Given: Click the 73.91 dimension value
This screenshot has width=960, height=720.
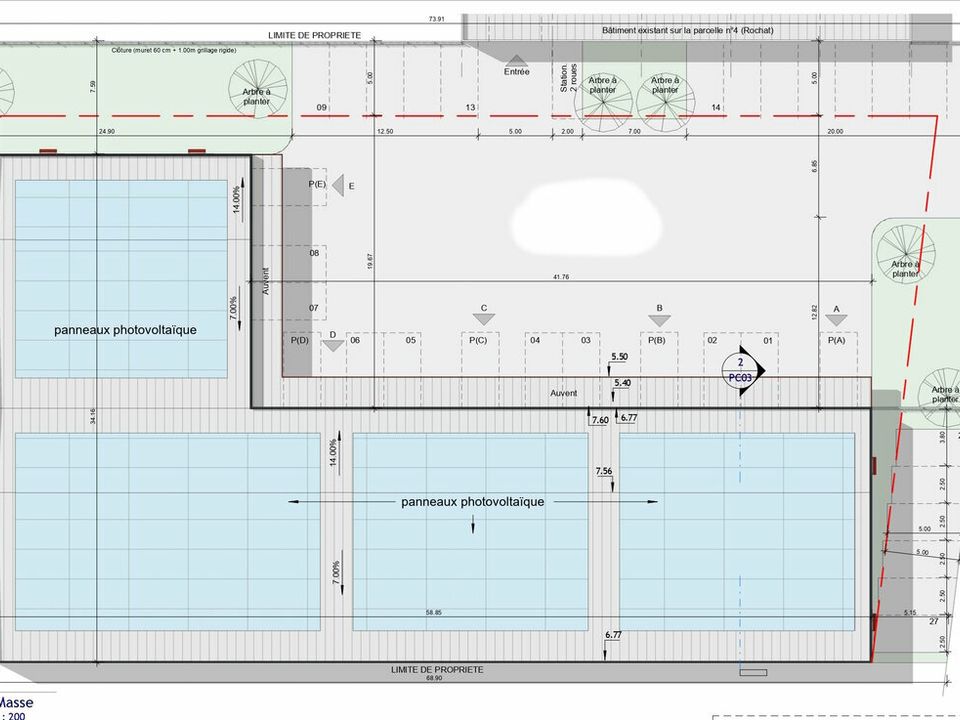Looking at the screenshot, I should point(437,19).
